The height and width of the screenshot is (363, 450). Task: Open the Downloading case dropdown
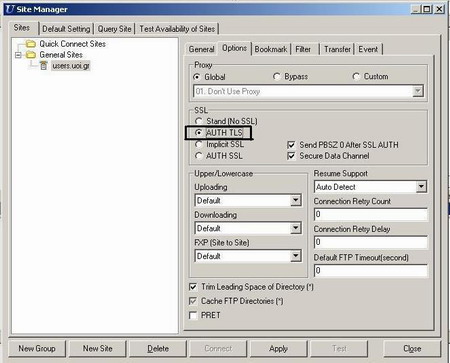coord(295,228)
